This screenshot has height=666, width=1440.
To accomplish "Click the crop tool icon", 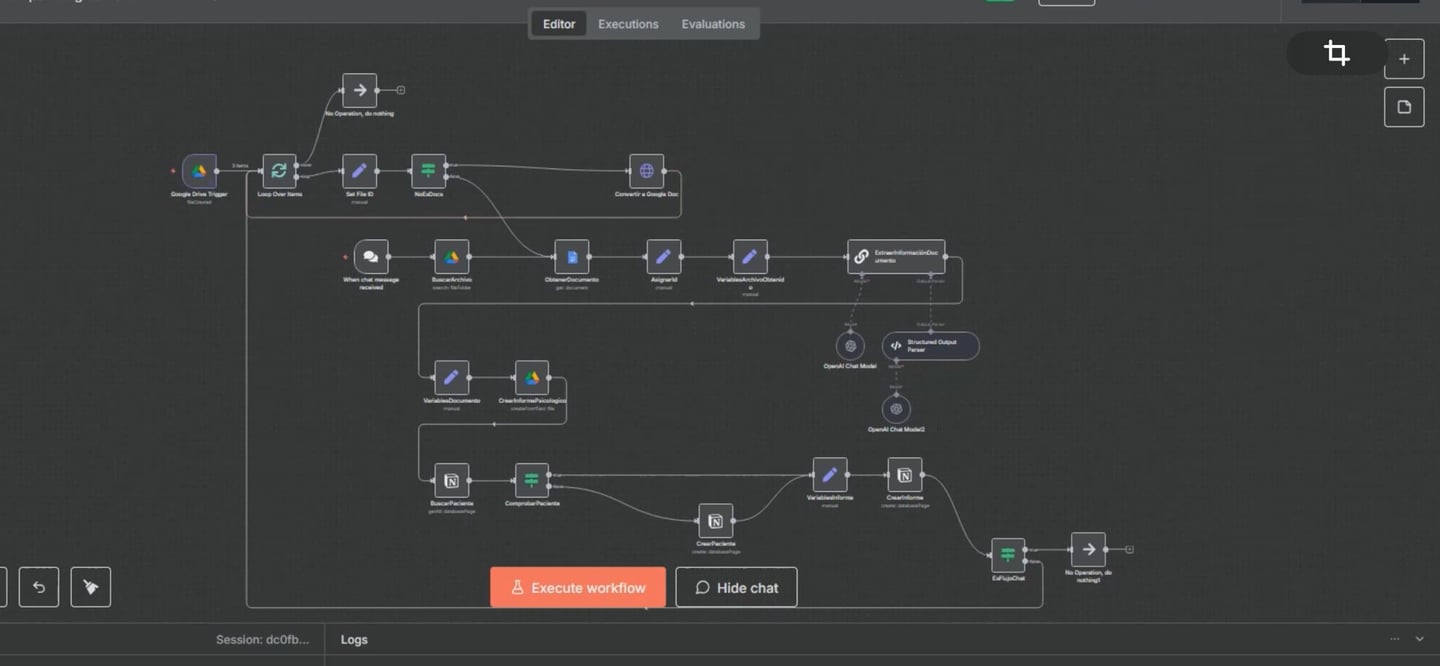I will click(x=1337, y=53).
